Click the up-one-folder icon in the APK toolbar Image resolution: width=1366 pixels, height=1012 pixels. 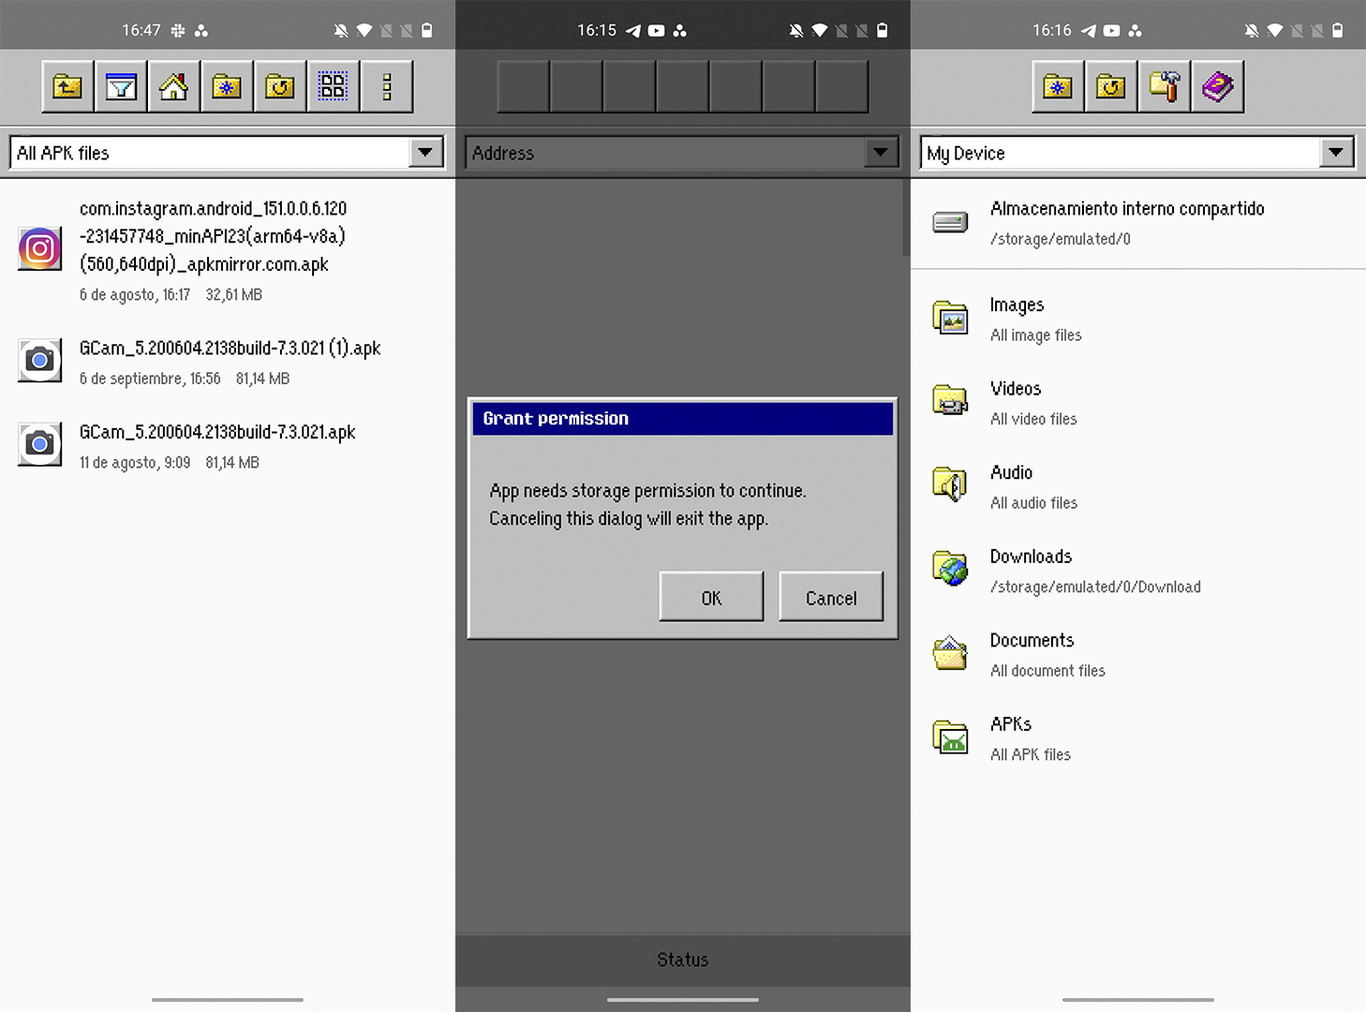68,87
